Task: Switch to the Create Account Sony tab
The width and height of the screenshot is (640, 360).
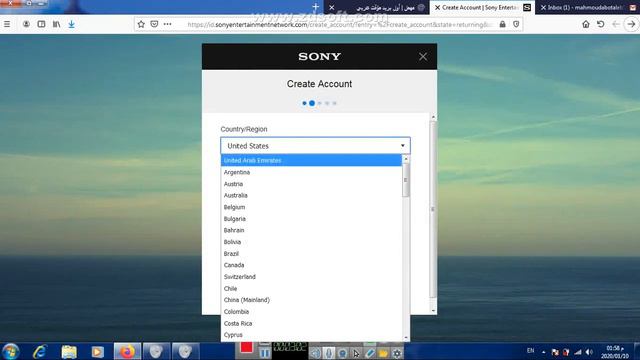Action: 482,7
